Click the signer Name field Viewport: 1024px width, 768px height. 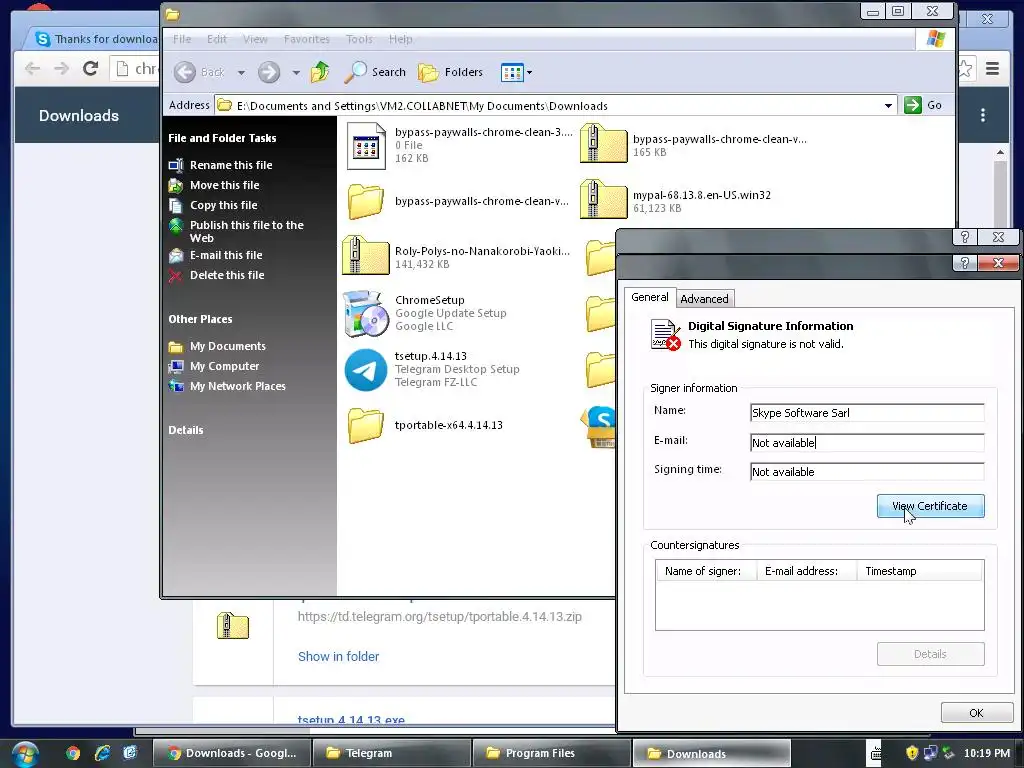[867, 413]
